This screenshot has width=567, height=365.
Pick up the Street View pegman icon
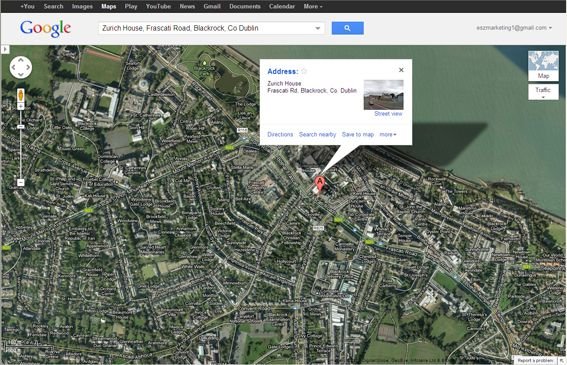click(21, 96)
